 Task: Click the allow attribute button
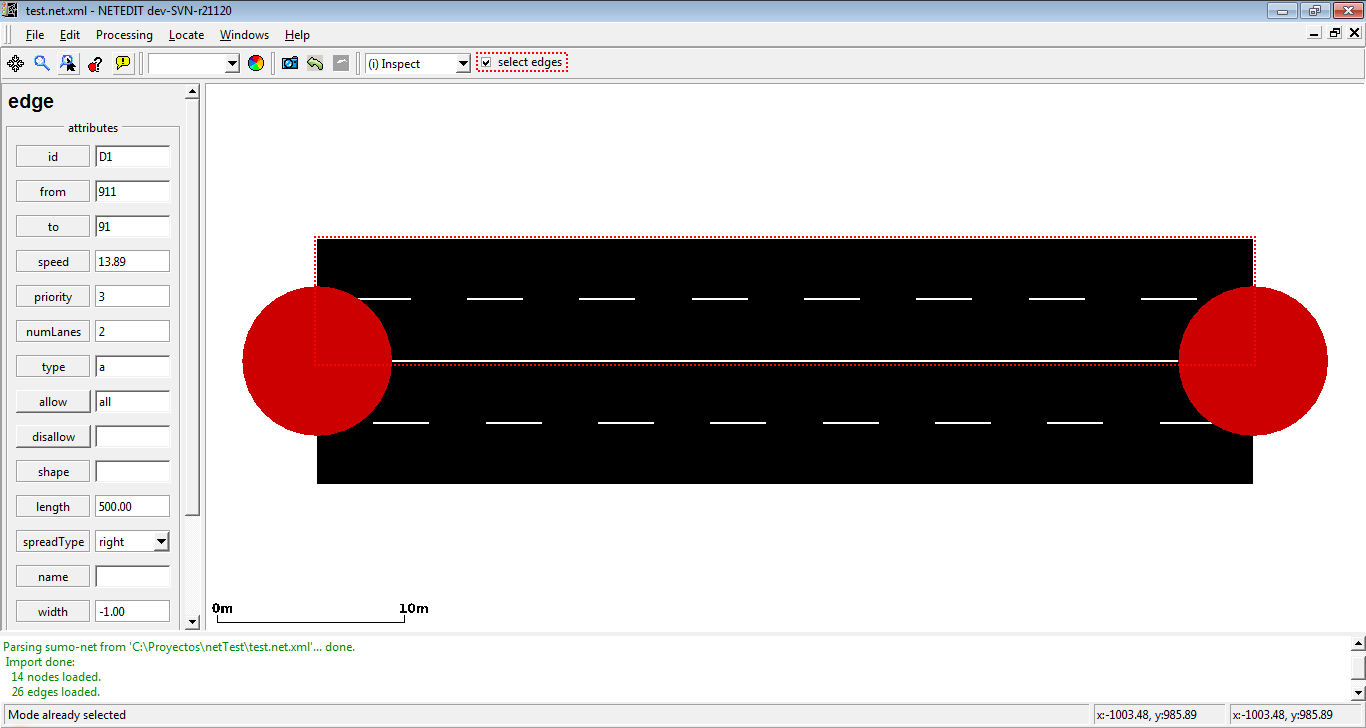(53, 401)
